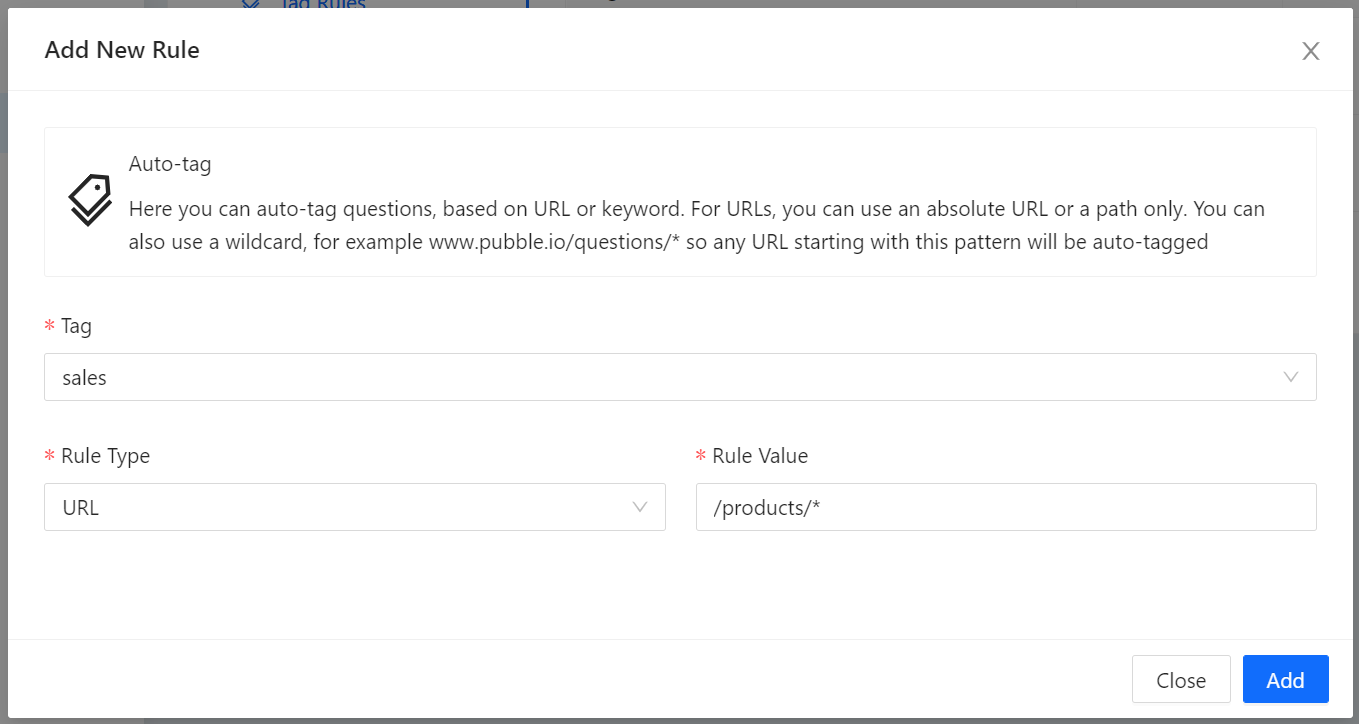Click the Add New Rule dialog title

click(122, 50)
